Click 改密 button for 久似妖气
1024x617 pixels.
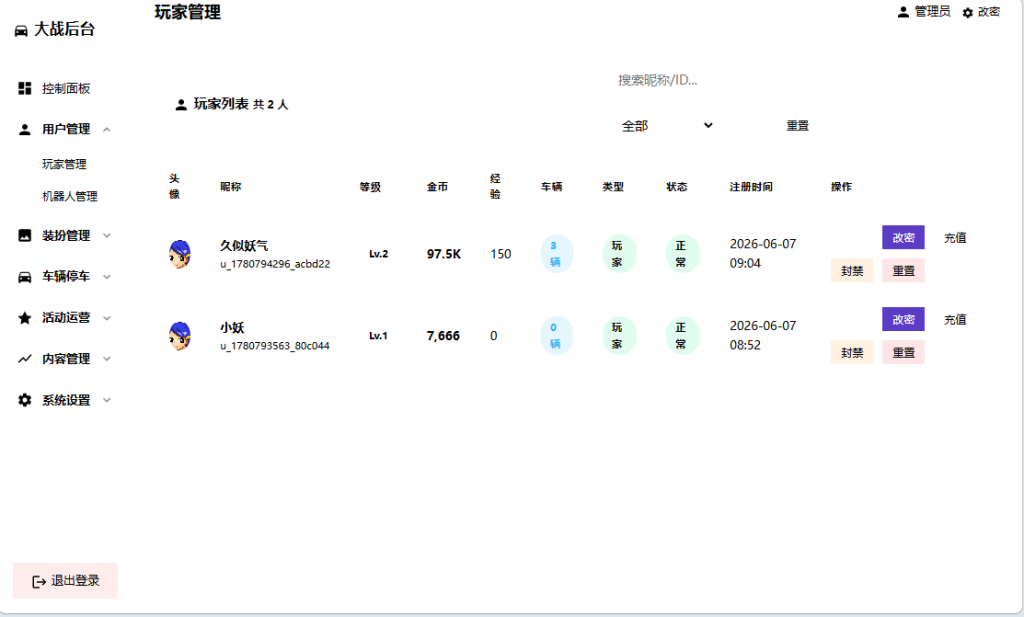coord(903,238)
